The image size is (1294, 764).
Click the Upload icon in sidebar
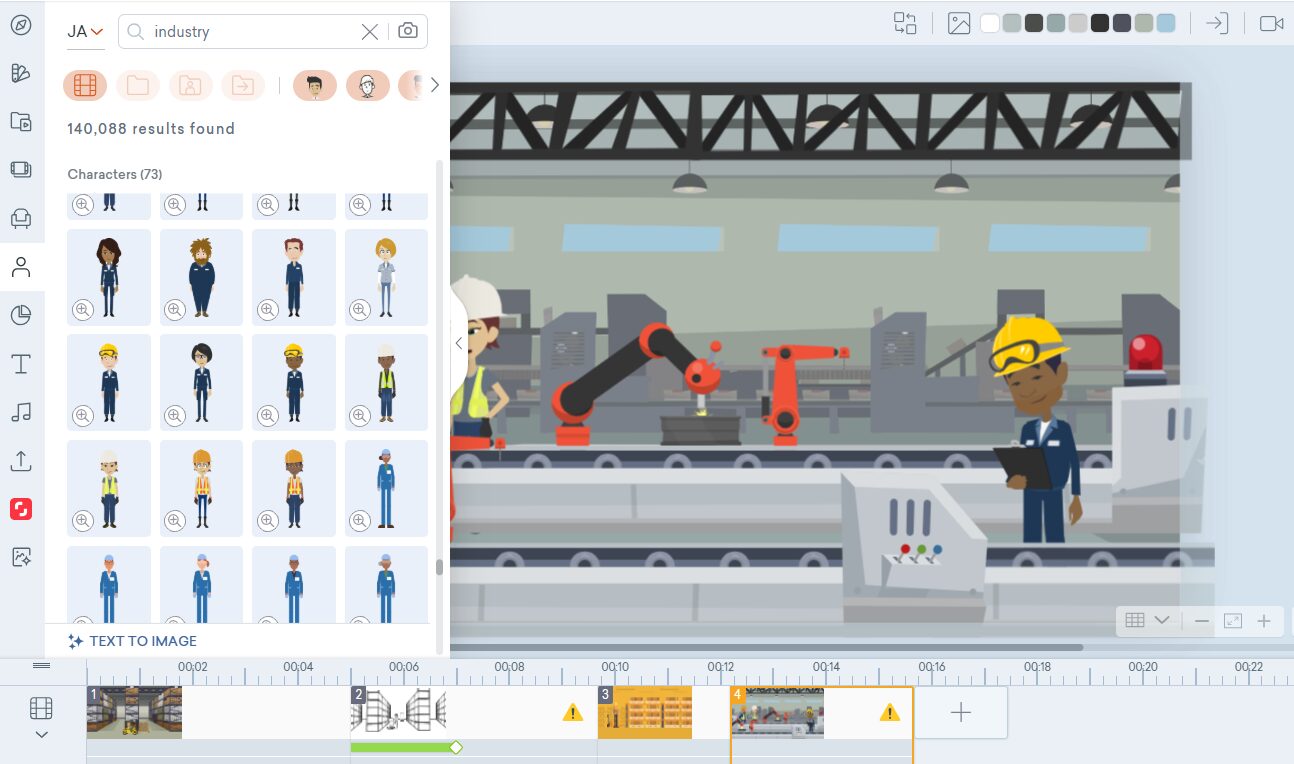[21, 461]
